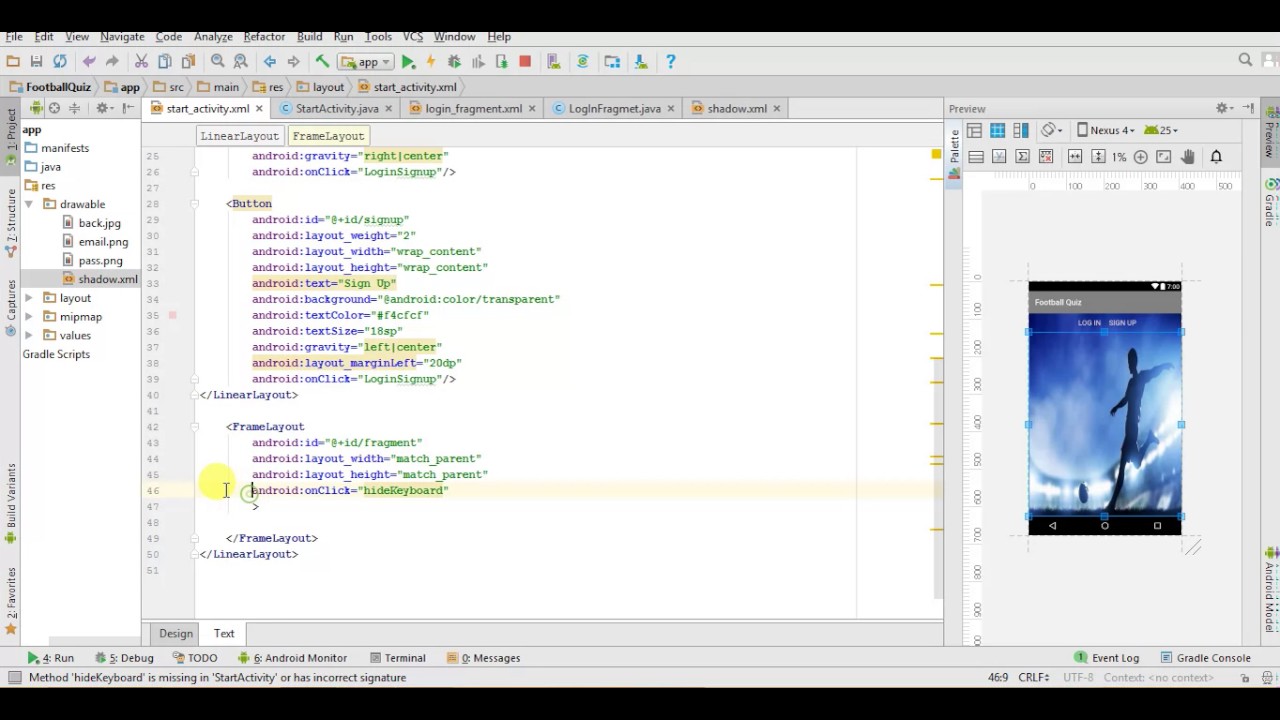Open the Event Log panel

pos(1106,658)
